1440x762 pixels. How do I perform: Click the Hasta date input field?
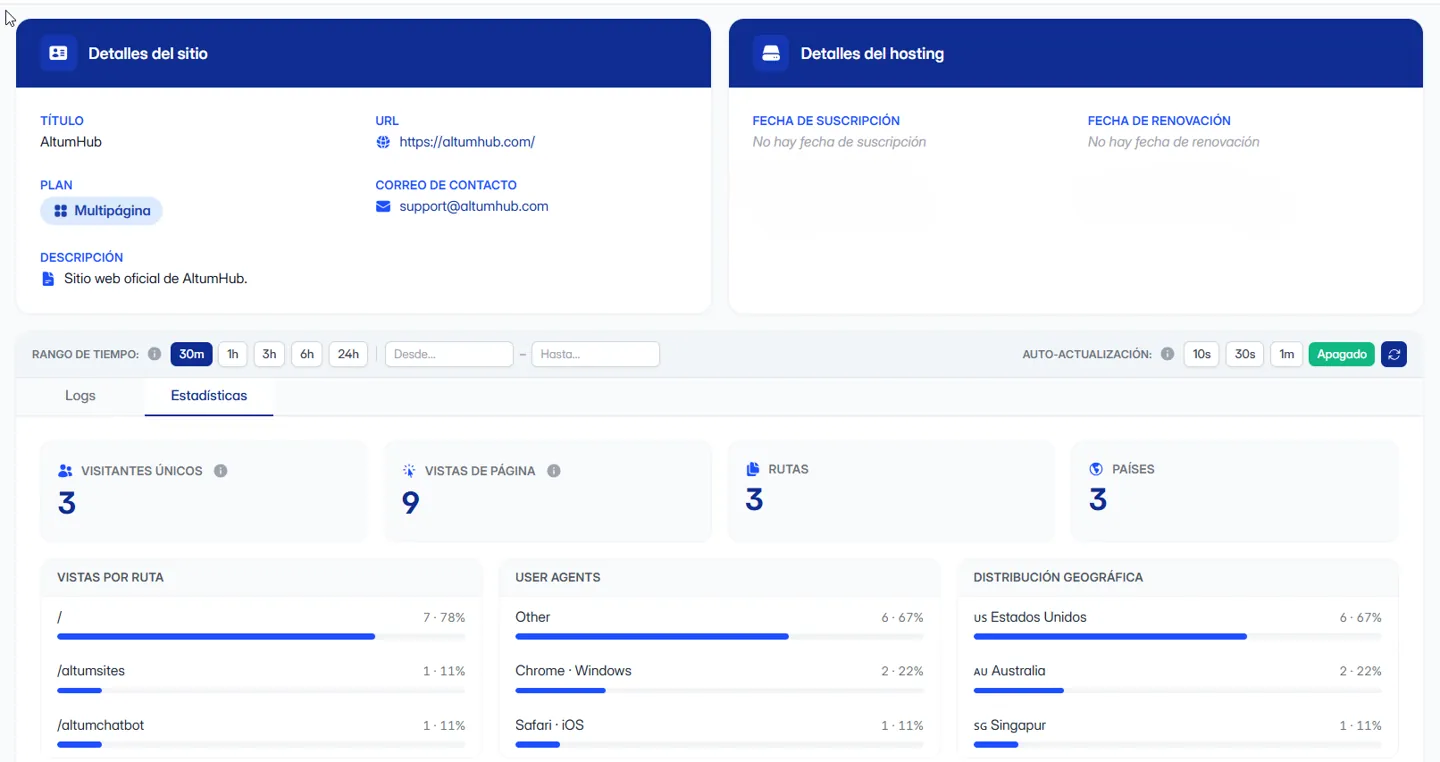(596, 354)
